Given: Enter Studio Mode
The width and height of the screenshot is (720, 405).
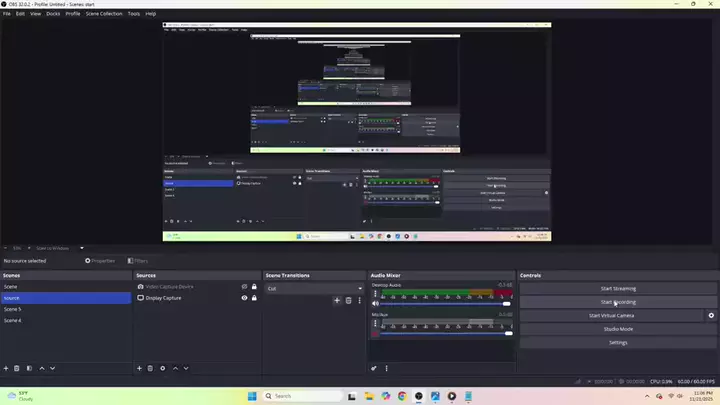Looking at the screenshot, I should [x=617, y=329].
